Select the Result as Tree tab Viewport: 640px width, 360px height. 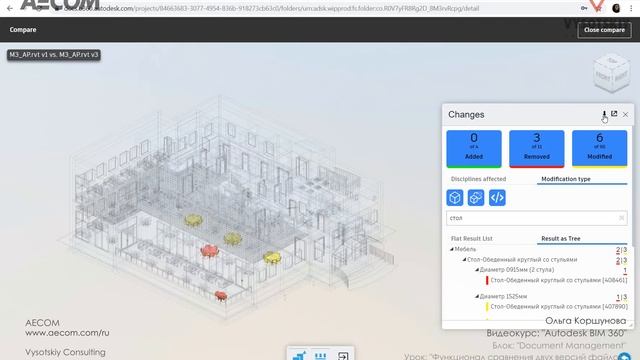(x=561, y=239)
